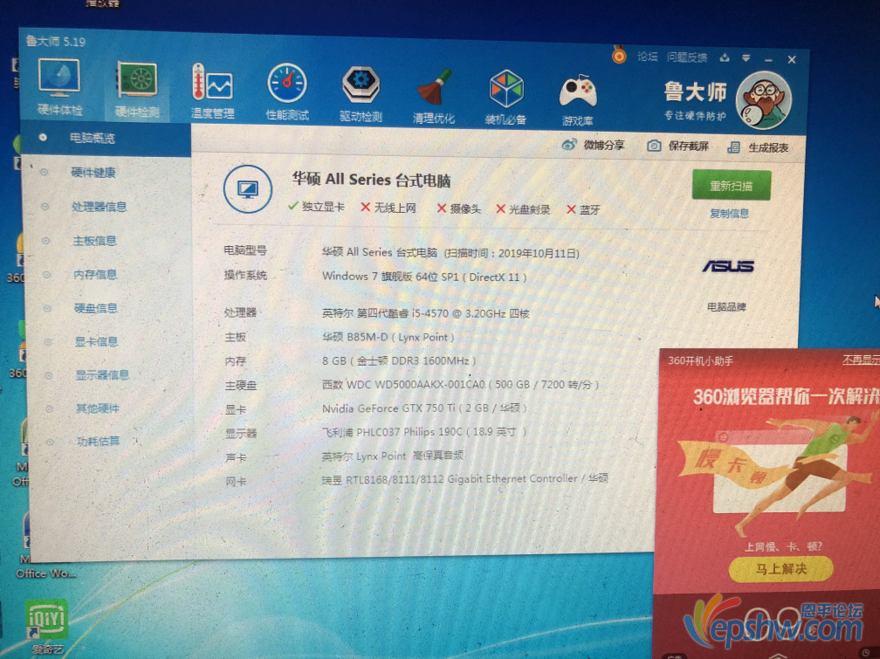Open the 论坛 forum link
The width and height of the screenshot is (880, 659).
tap(647, 56)
